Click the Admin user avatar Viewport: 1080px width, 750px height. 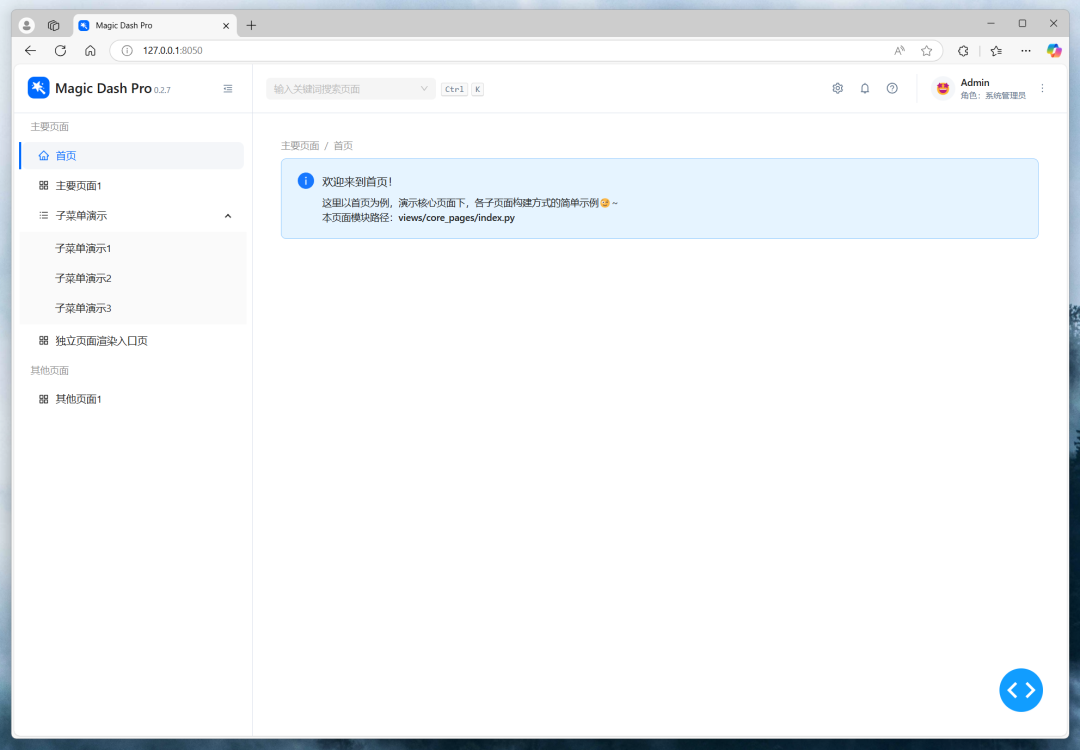click(x=942, y=89)
